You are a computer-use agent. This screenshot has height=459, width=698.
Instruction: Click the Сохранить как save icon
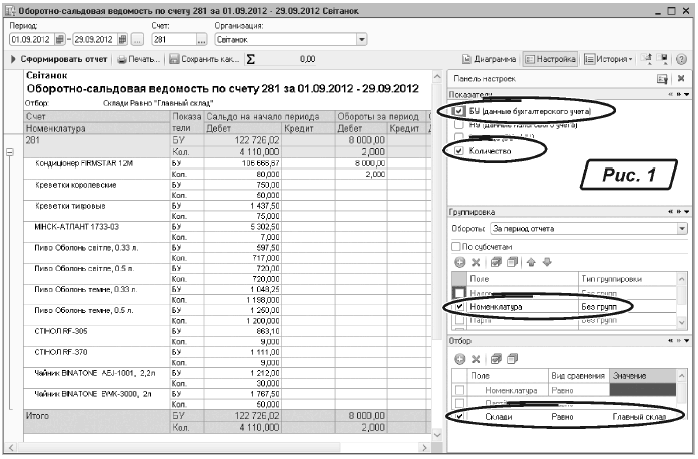175,59
